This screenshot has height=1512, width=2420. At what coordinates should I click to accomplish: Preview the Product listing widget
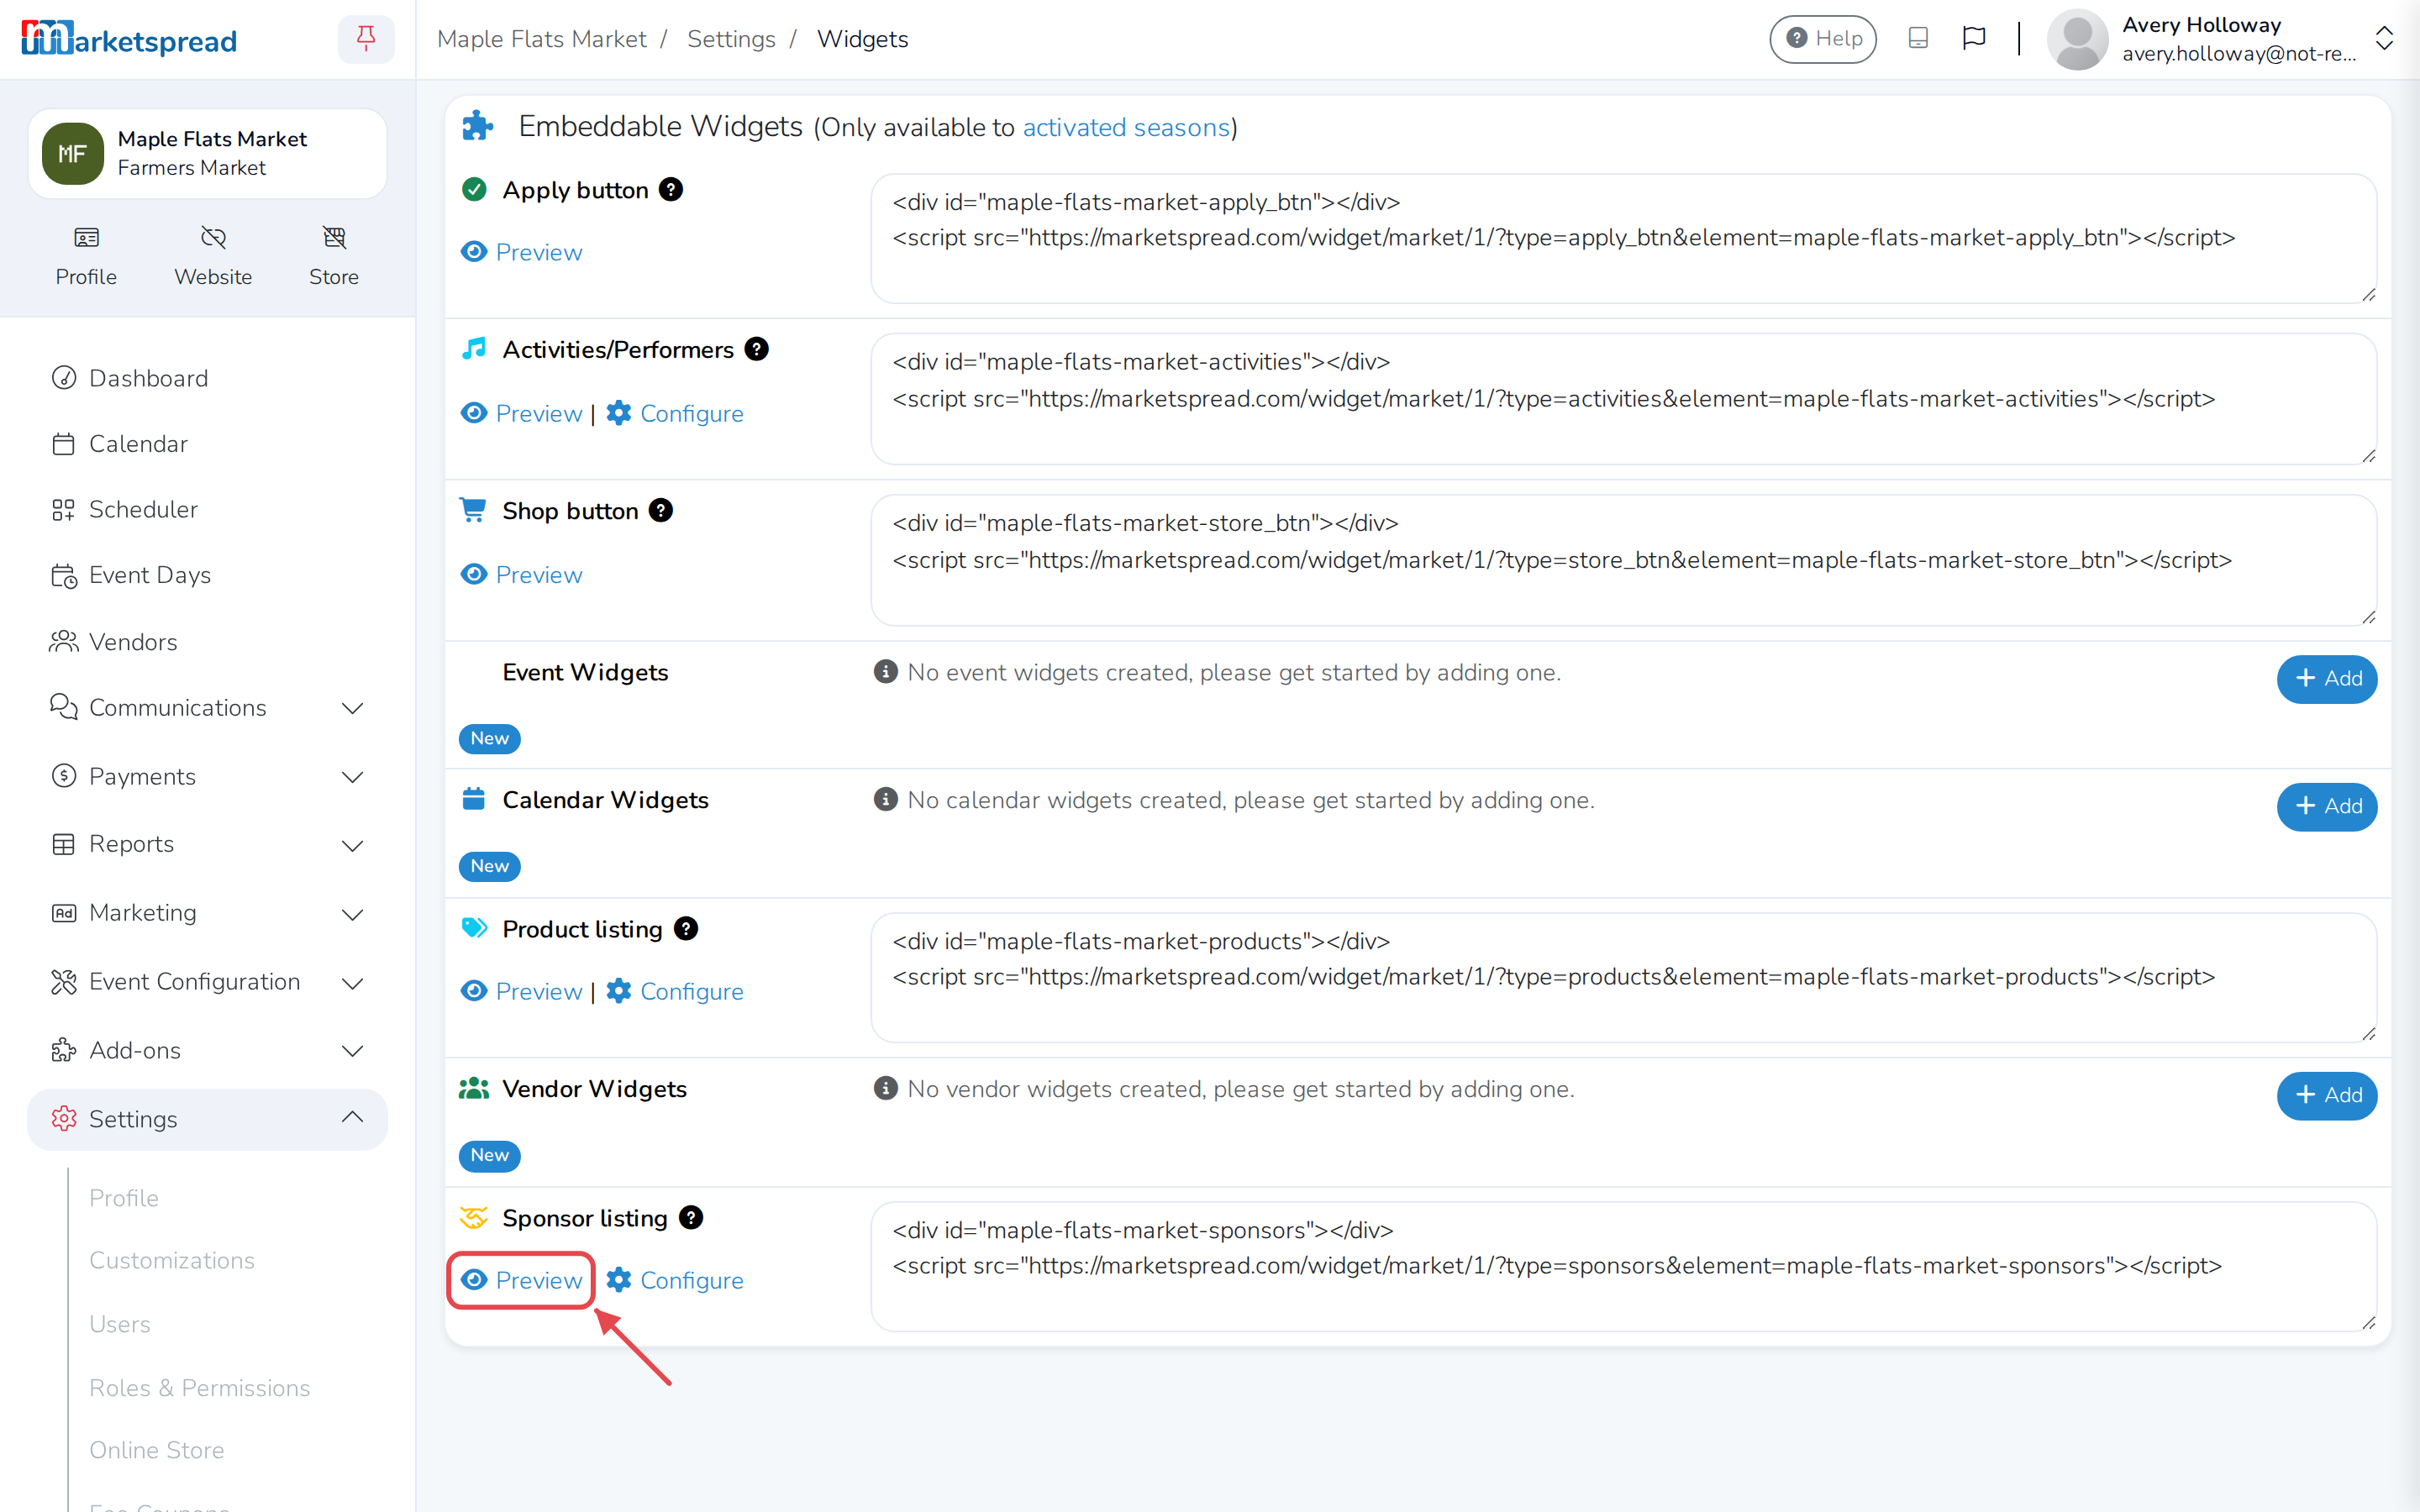click(x=522, y=991)
